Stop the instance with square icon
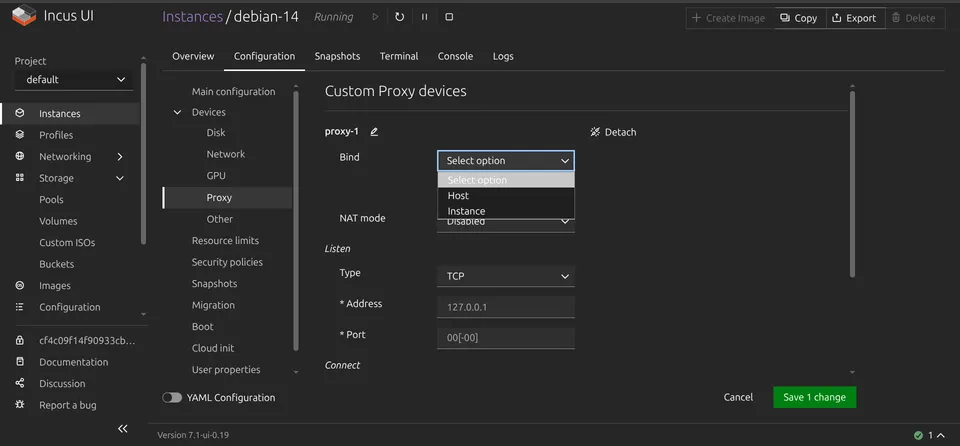Viewport: 960px width, 446px height. [449, 17]
